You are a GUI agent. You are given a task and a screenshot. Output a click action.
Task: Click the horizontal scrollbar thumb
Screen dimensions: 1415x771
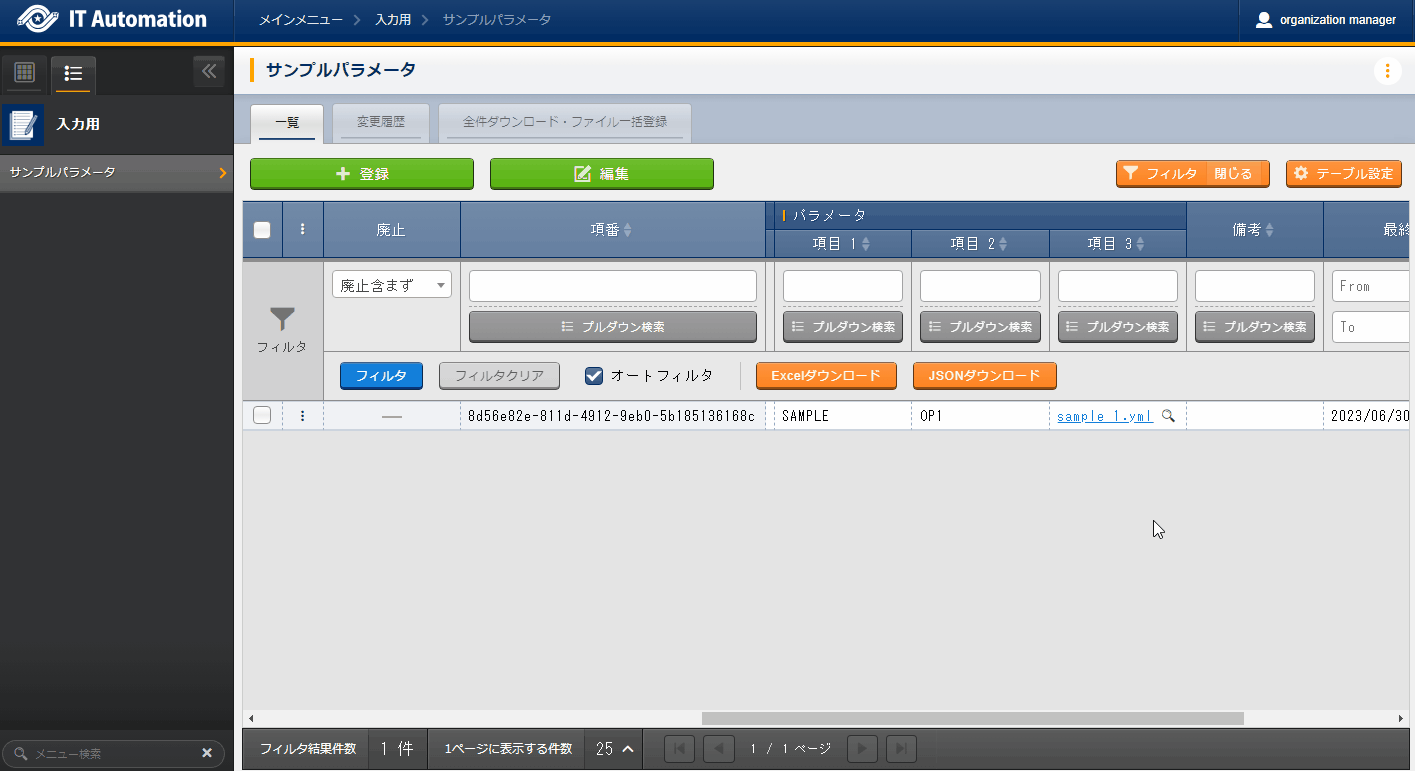[972, 718]
